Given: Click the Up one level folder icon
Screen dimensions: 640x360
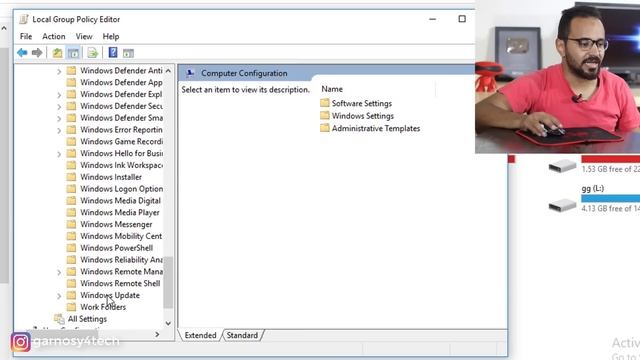Looking at the screenshot, I should [57, 53].
